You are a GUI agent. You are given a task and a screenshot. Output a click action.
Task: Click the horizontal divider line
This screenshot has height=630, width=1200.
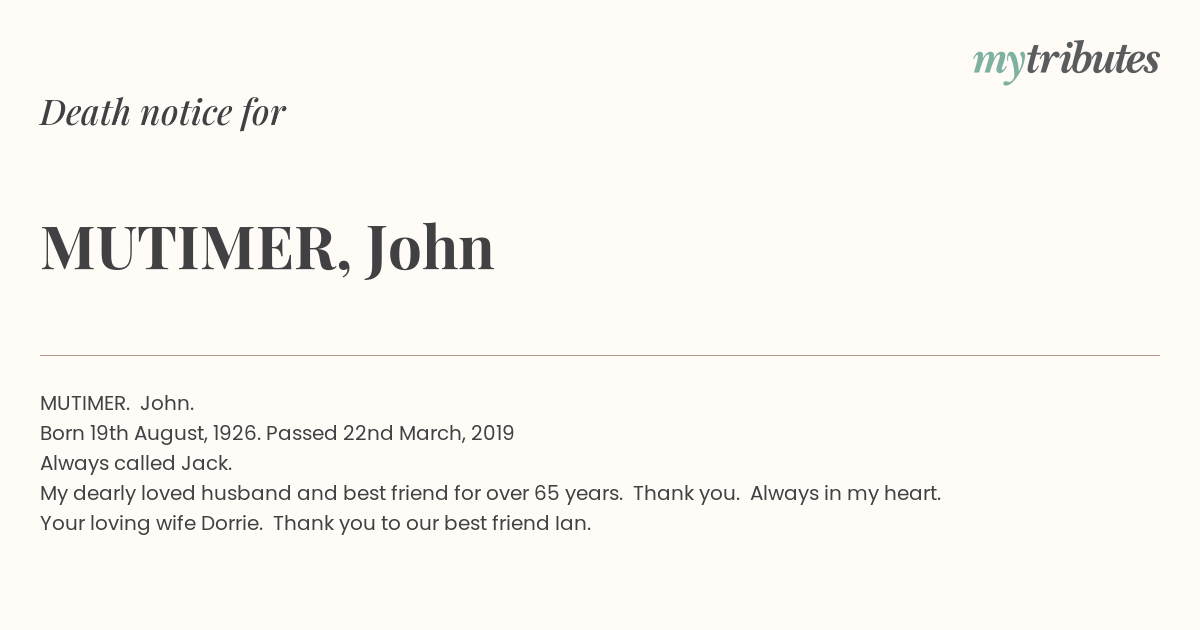[x=600, y=355]
